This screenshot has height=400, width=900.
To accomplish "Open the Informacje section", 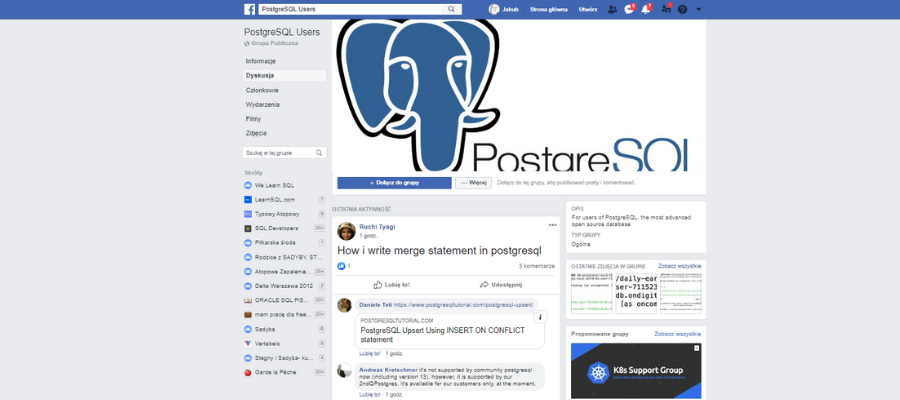I will (x=261, y=61).
